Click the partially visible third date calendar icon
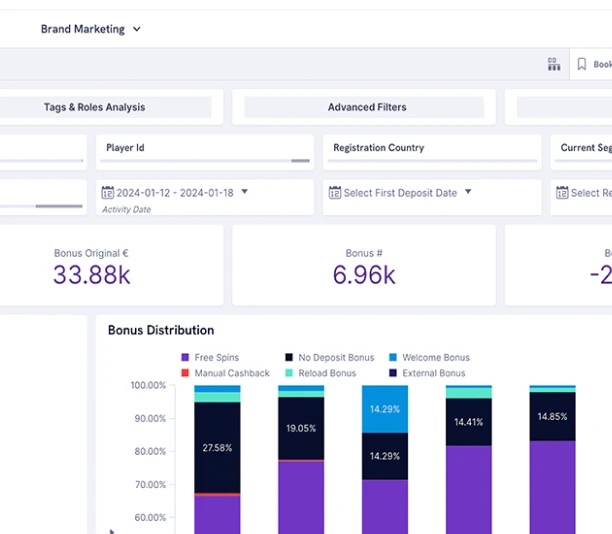This screenshot has width=612, height=534. 562,193
